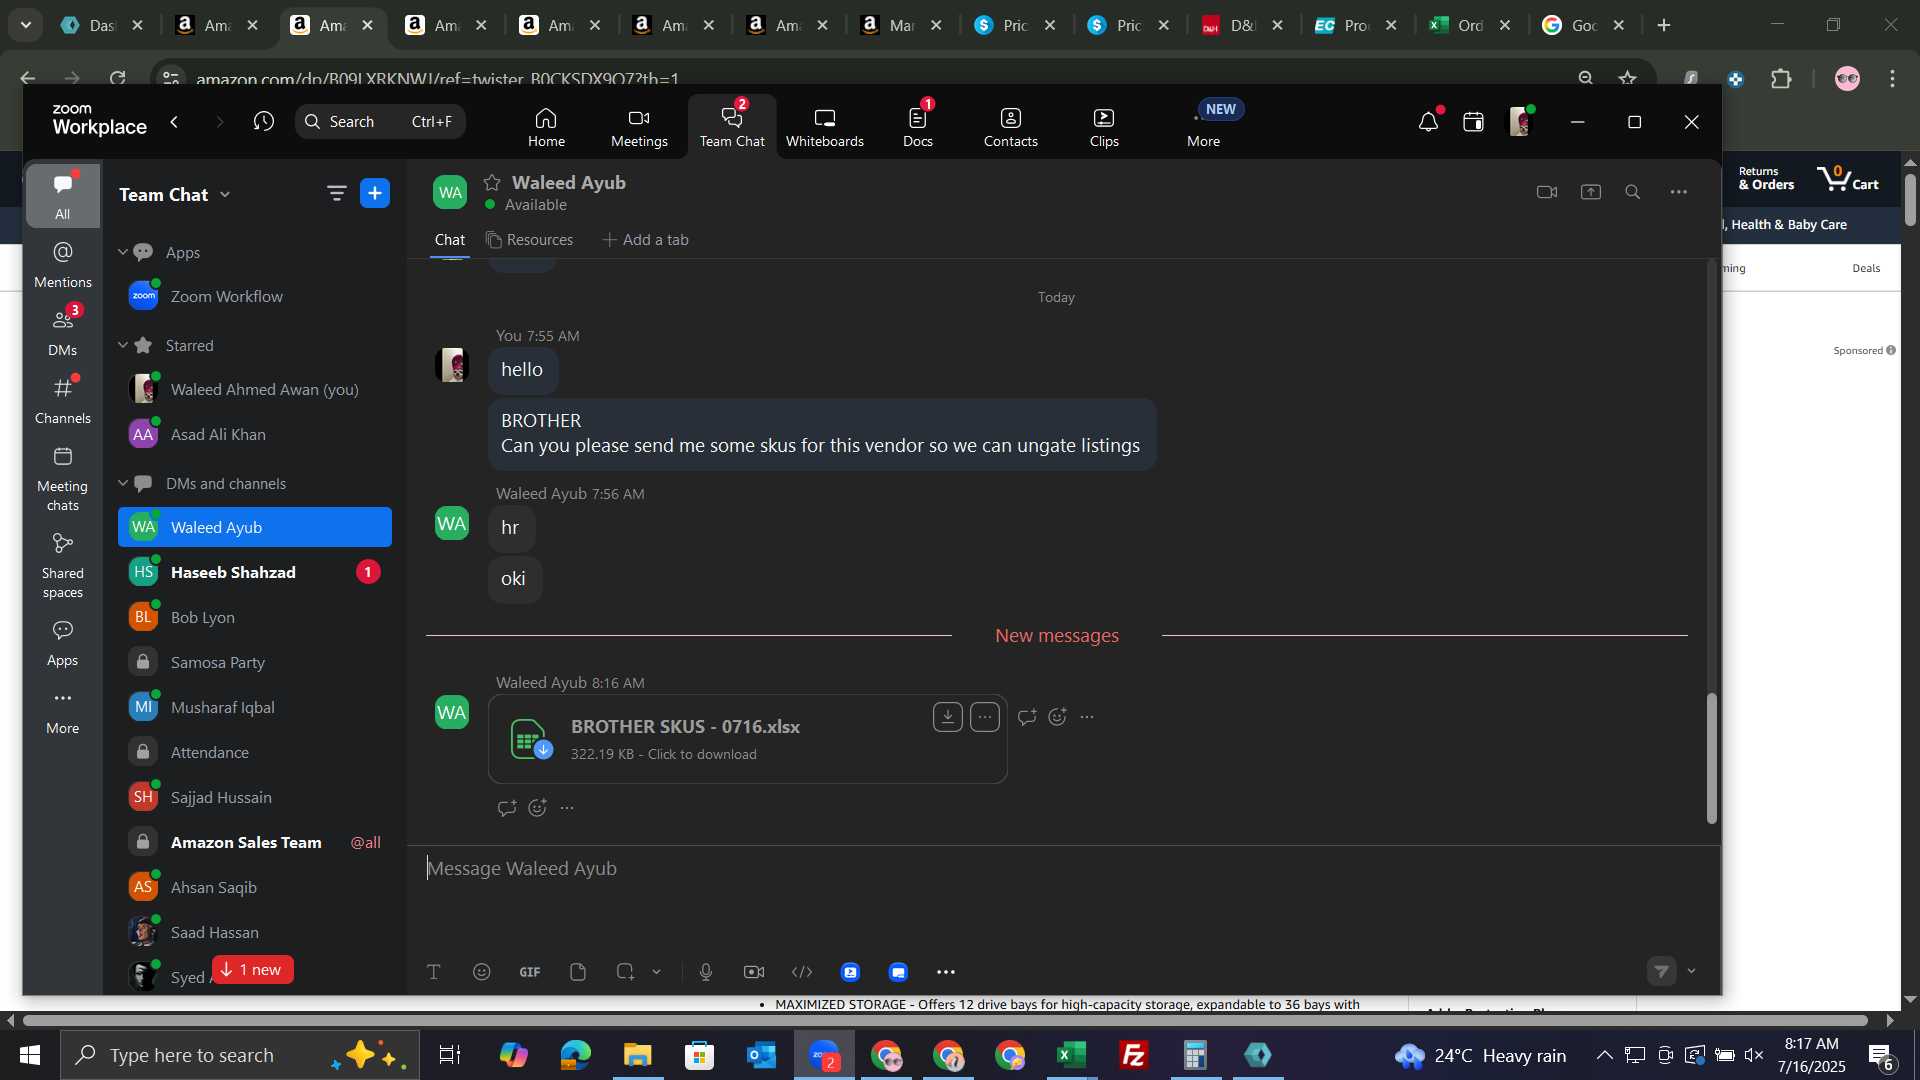Open Meeting chats in the sidebar

[x=62, y=479]
